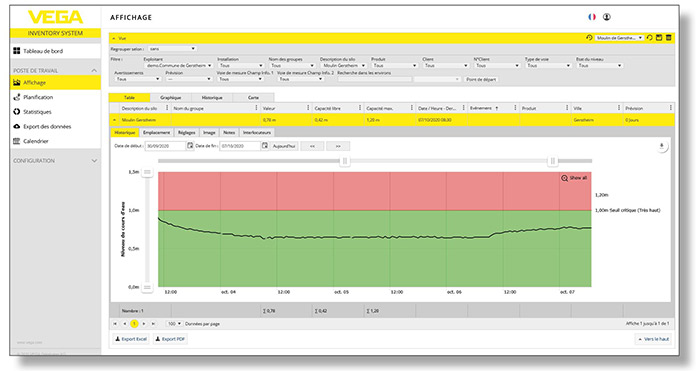Screen dimensions: 700x371
Task: Click the Aujourd'hui button
Action: pyautogui.click(x=284, y=146)
